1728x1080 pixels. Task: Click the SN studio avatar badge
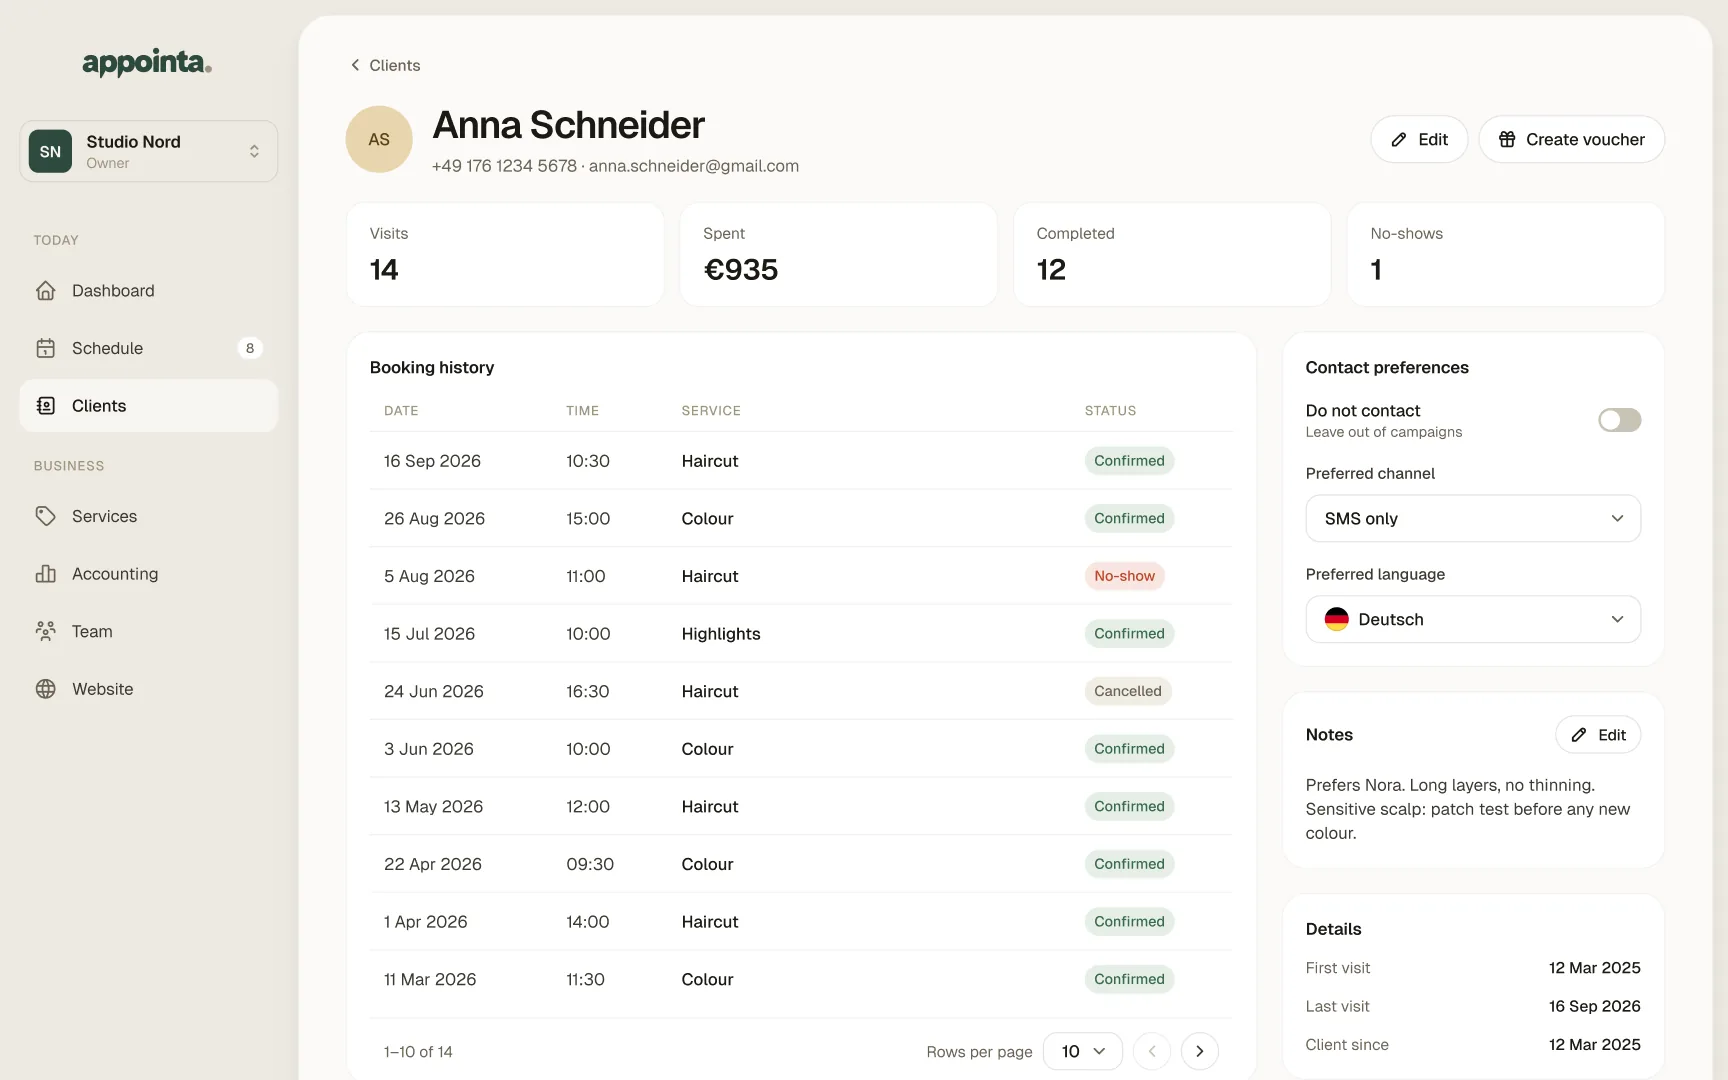(x=50, y=151)
